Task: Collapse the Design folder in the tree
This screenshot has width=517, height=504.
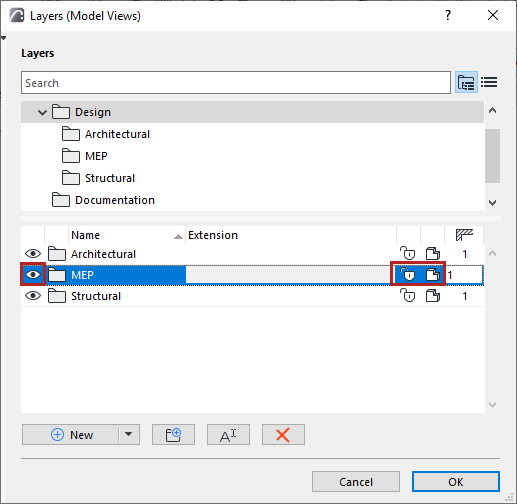Action: click(x=42, y=112)
